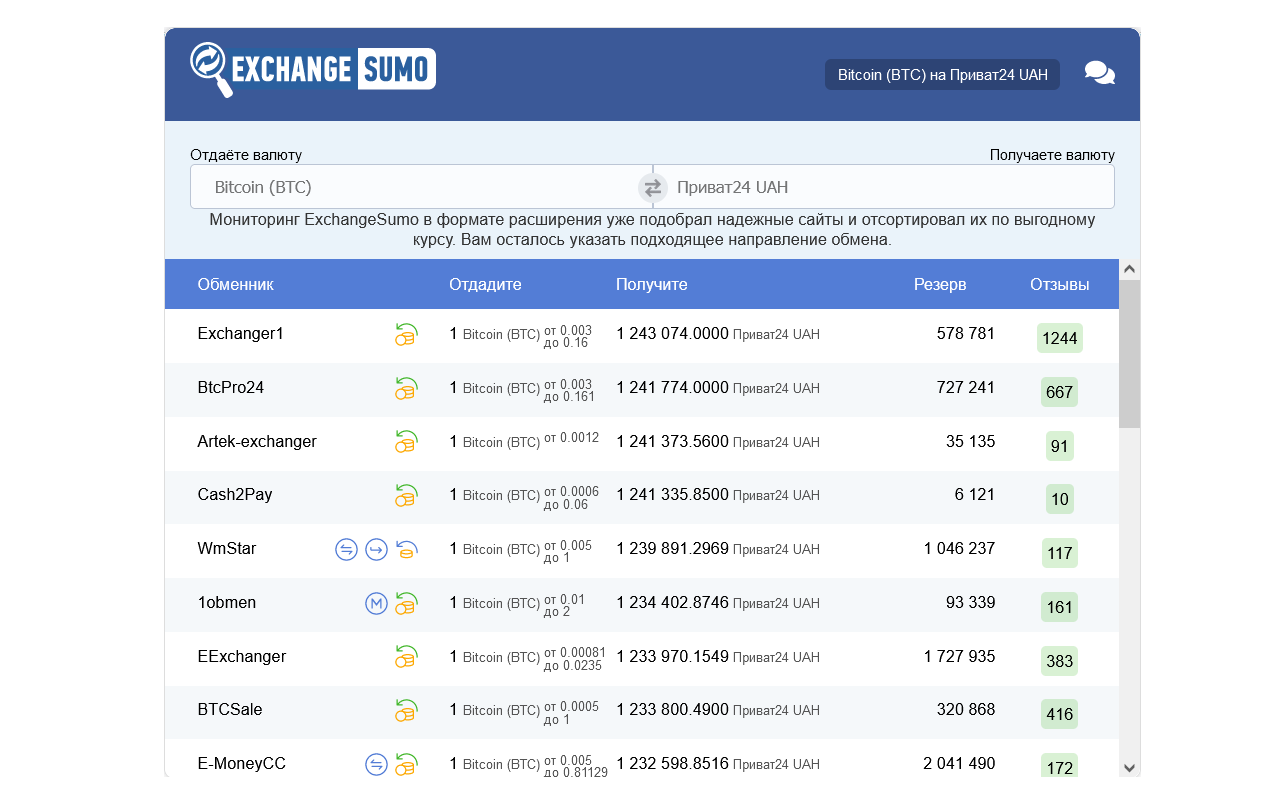
Task: Click the scrollbar down arrow
Action: point(1130,768)
